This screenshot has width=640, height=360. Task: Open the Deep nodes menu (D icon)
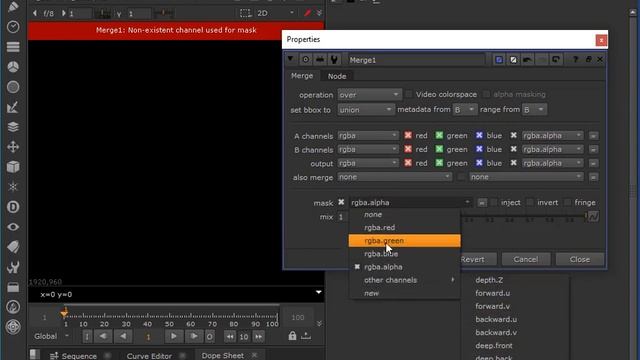click(x=13, y=207)
